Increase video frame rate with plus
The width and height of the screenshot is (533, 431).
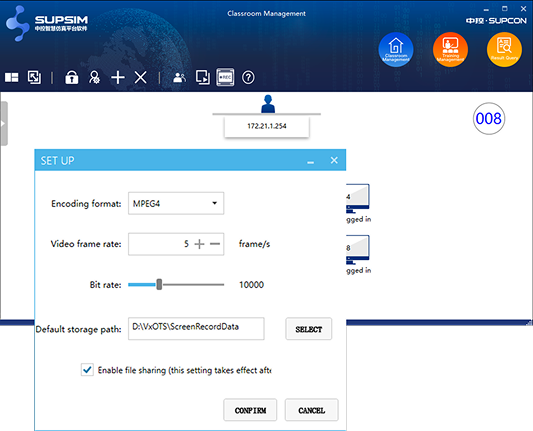click(x=200, y=244)
